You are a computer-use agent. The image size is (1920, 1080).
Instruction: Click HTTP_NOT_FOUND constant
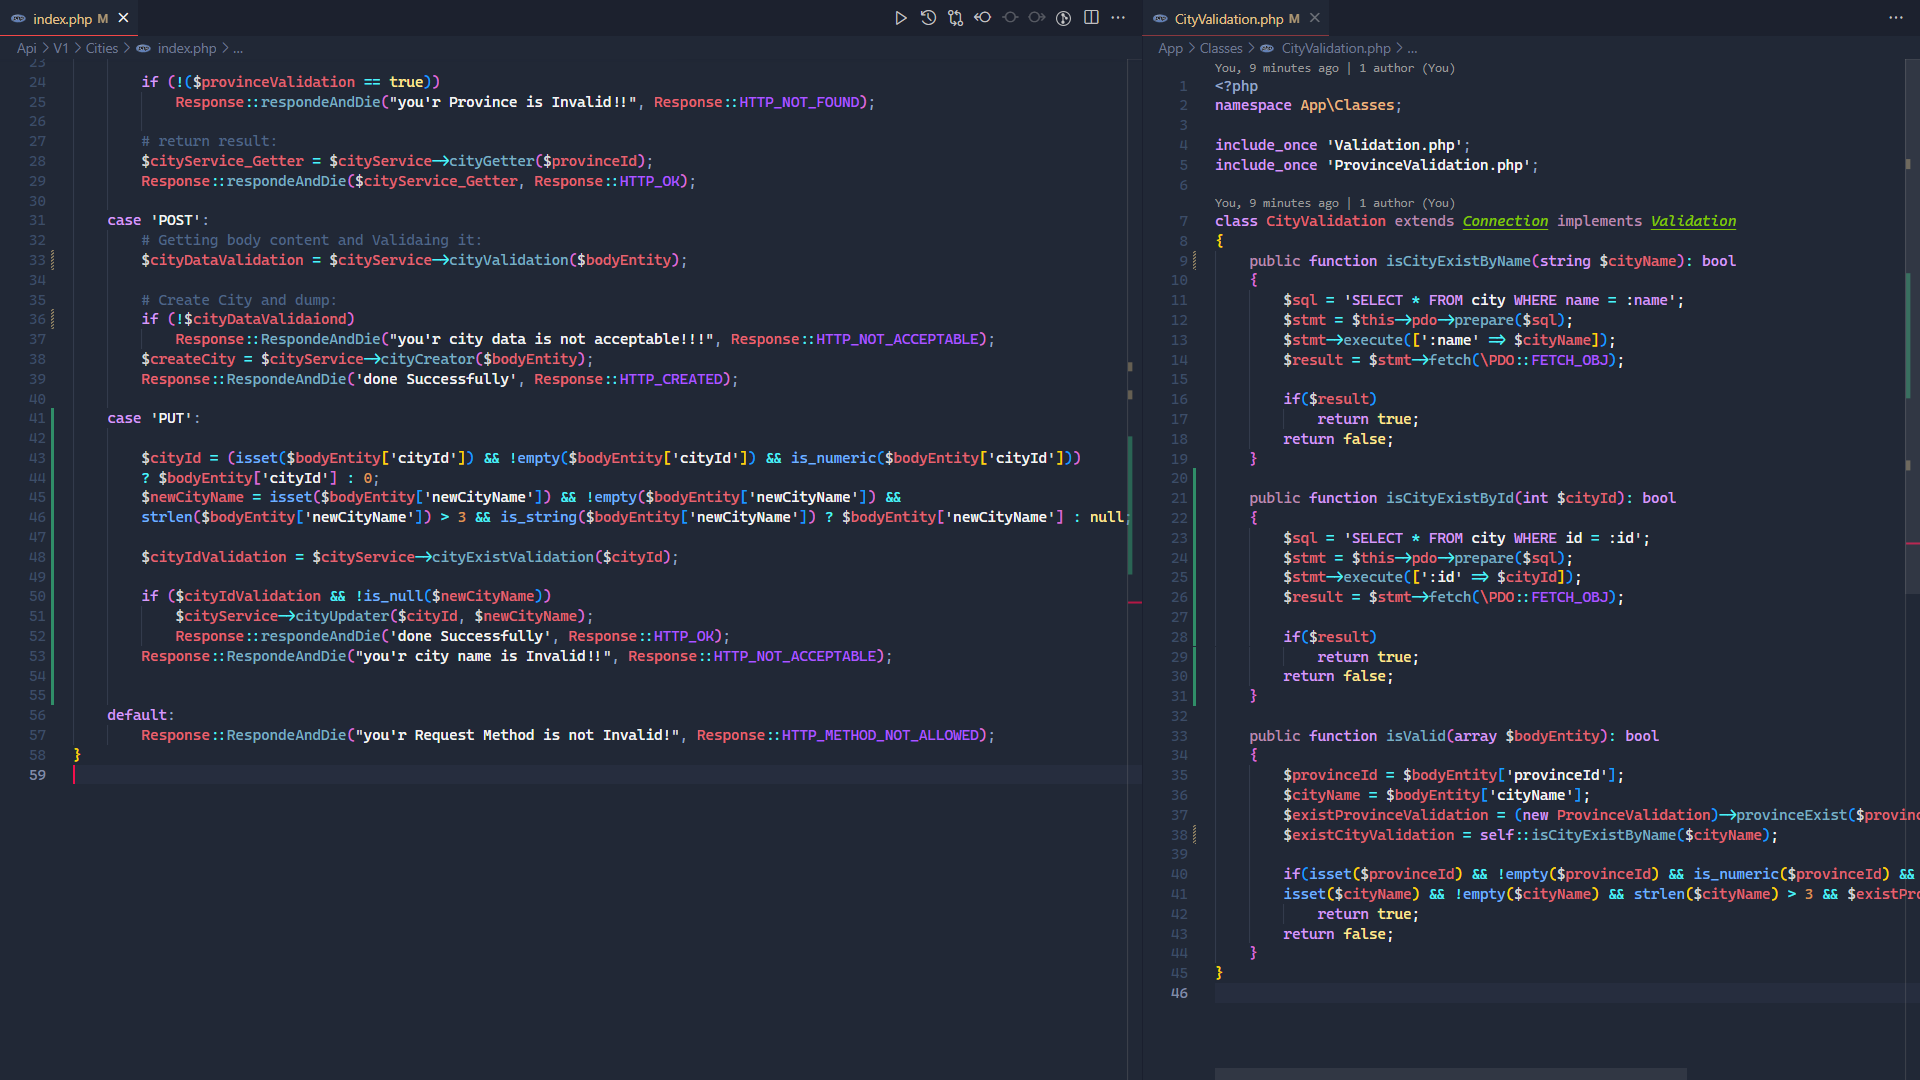[799, 102]
